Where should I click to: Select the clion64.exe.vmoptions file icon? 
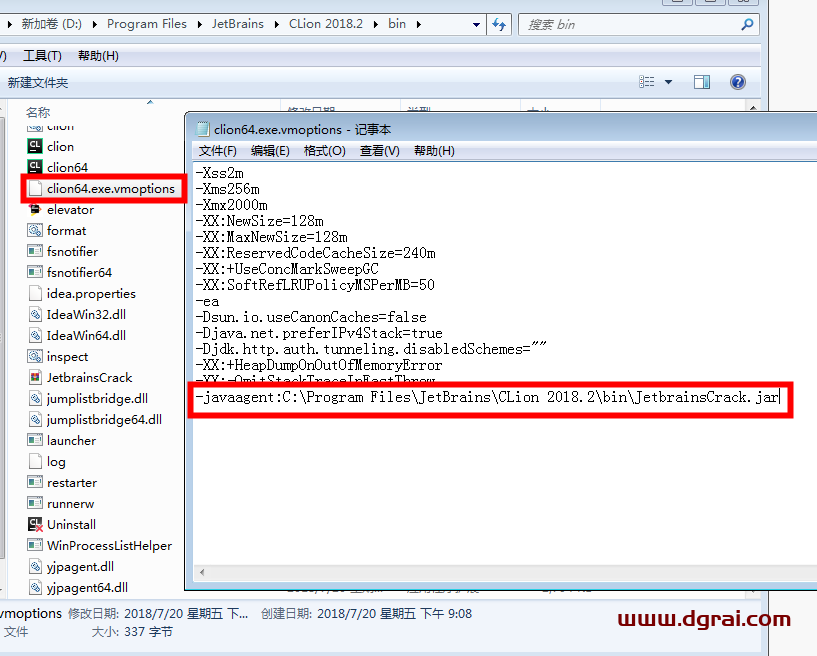tap(35, 188)
